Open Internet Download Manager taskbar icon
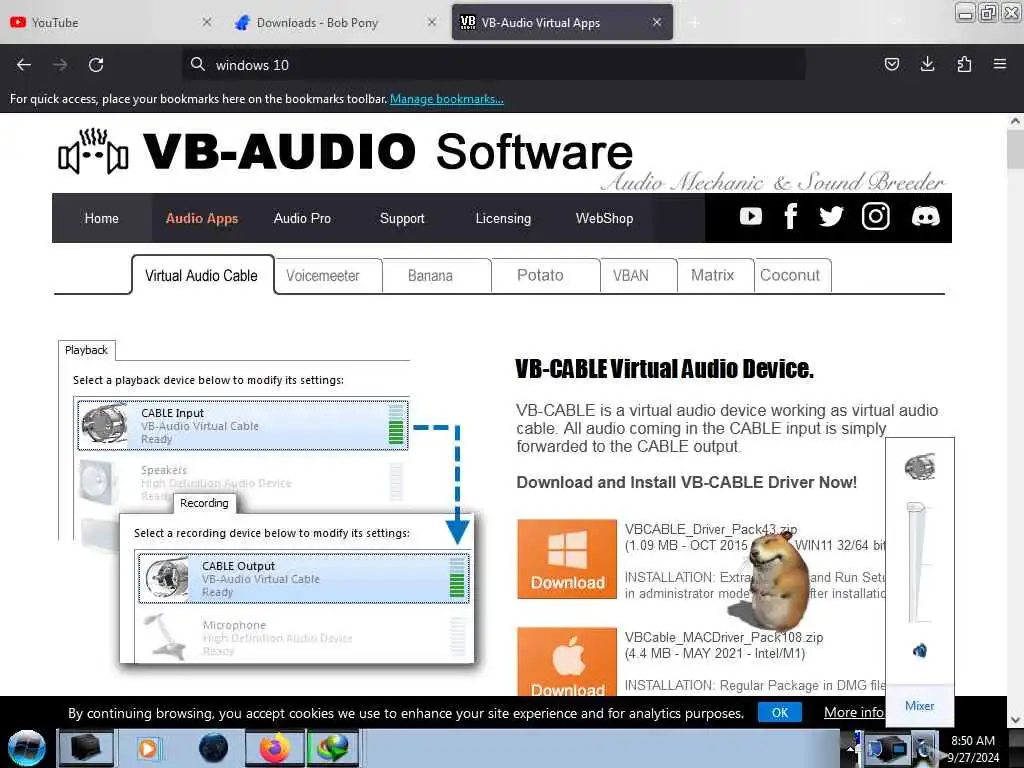The width and height of the screenshot is (1024, 768). pyautogui.click(x=333, y=748)
